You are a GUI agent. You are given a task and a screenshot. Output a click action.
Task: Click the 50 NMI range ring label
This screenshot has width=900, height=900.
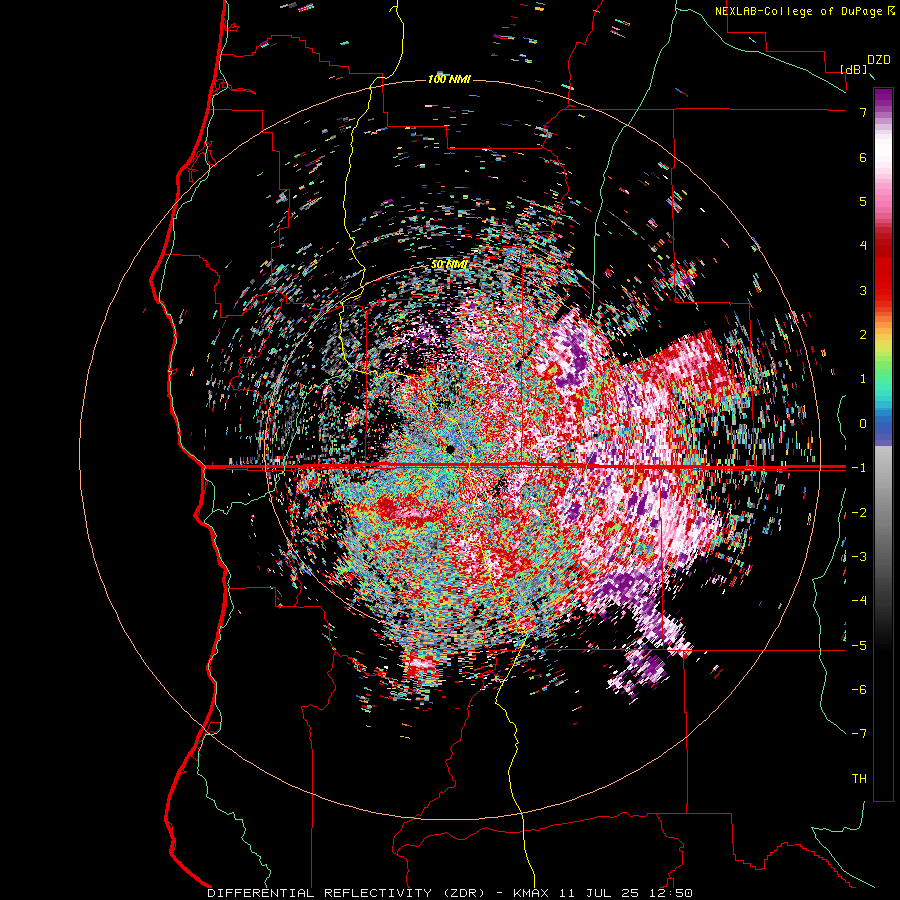(x=449, y=265)
